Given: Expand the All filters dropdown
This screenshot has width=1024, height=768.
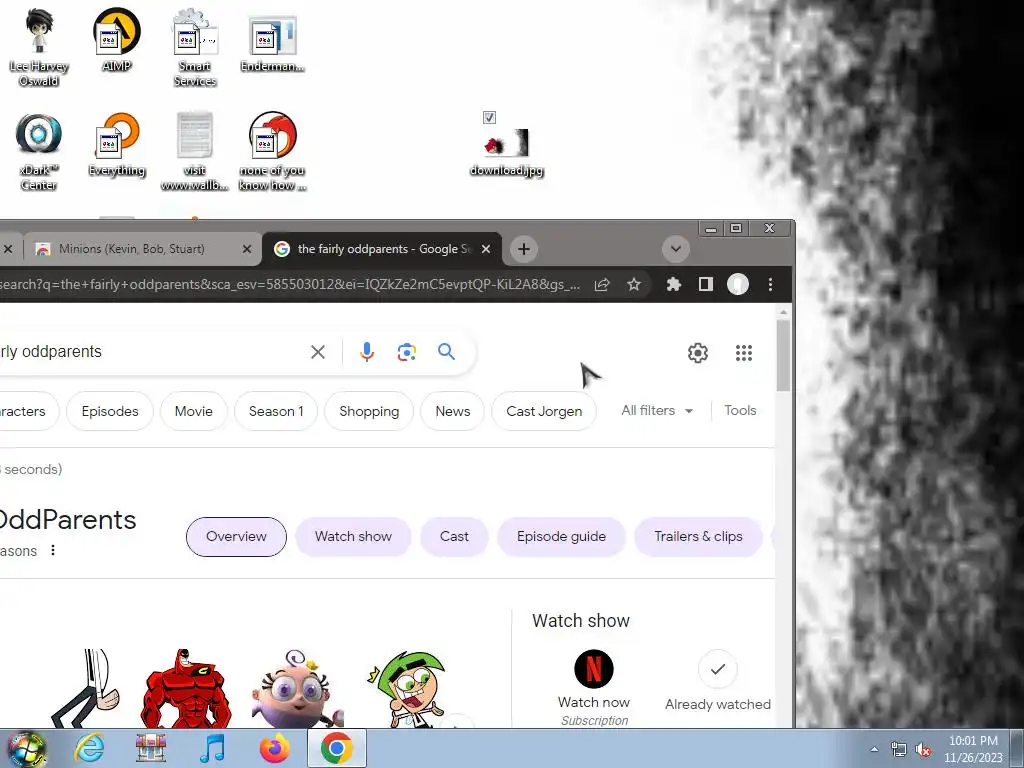Looking at the screenshot, I should [657, 411].
